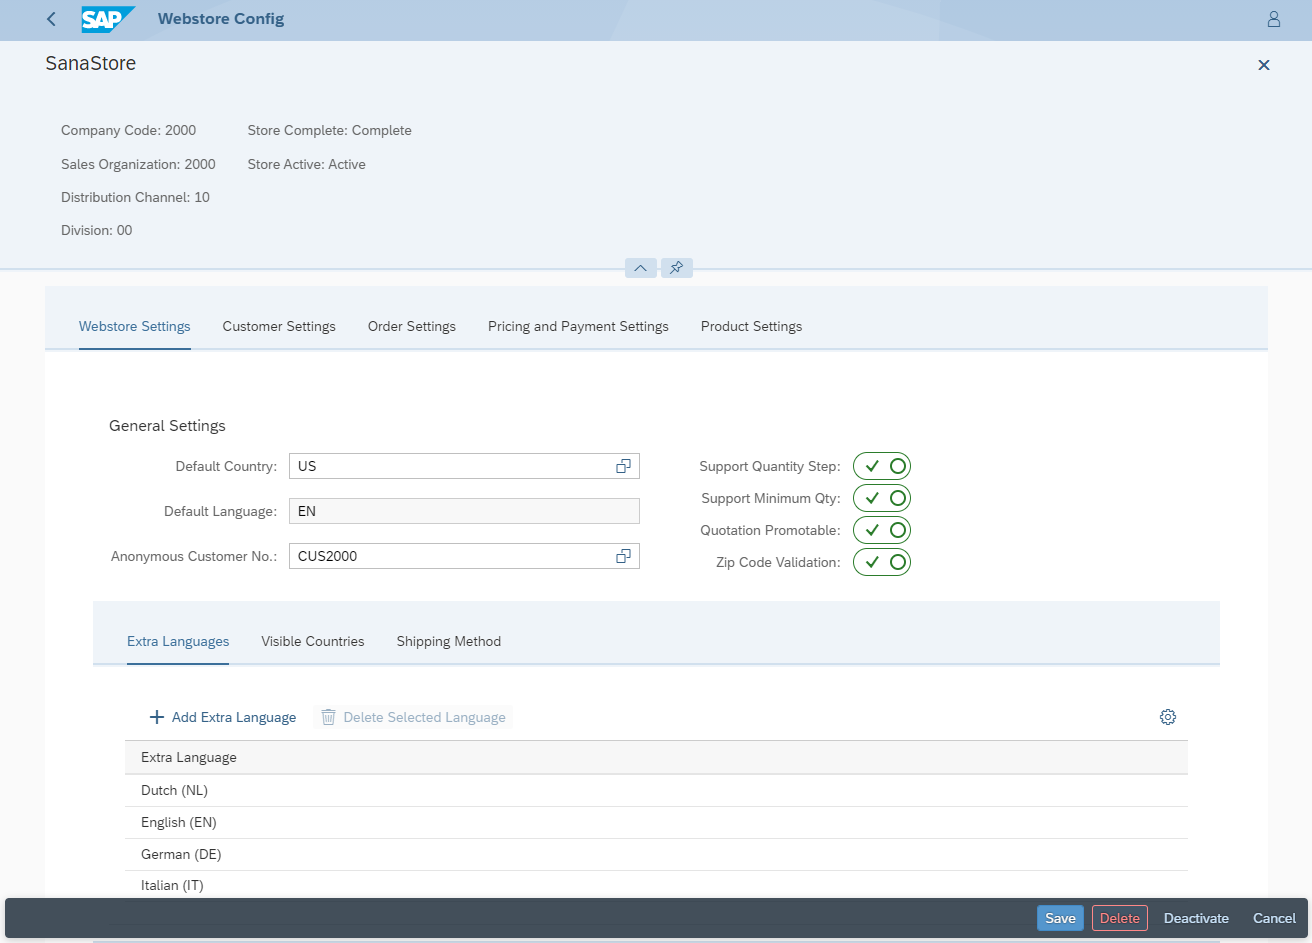This screenshot has width=1312, height=943.
Task: Select the Visible Countries sub-tab
Action: tap(313, 641)
